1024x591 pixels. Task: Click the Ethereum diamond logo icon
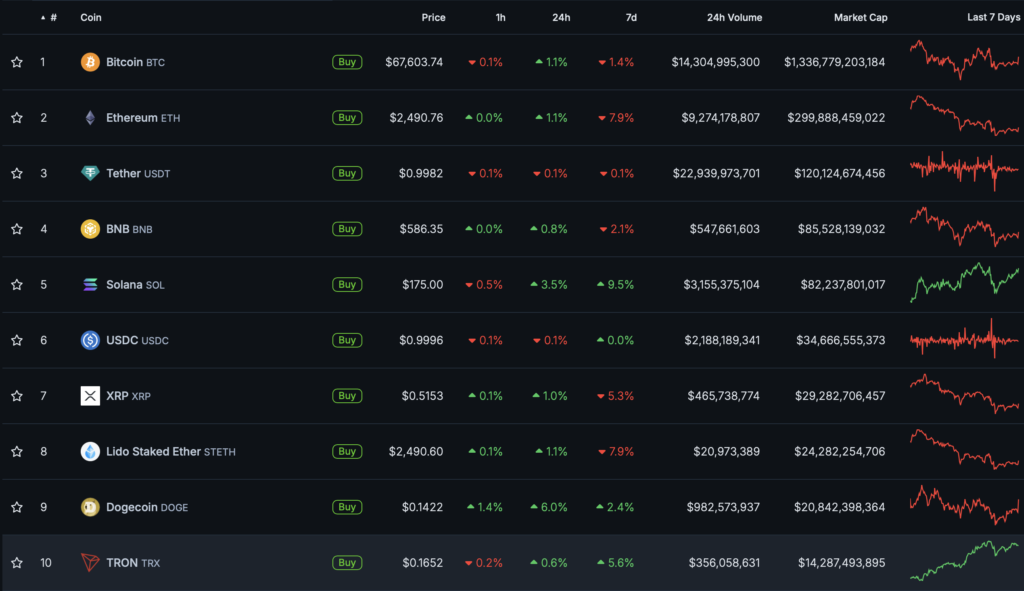[90, 118]
